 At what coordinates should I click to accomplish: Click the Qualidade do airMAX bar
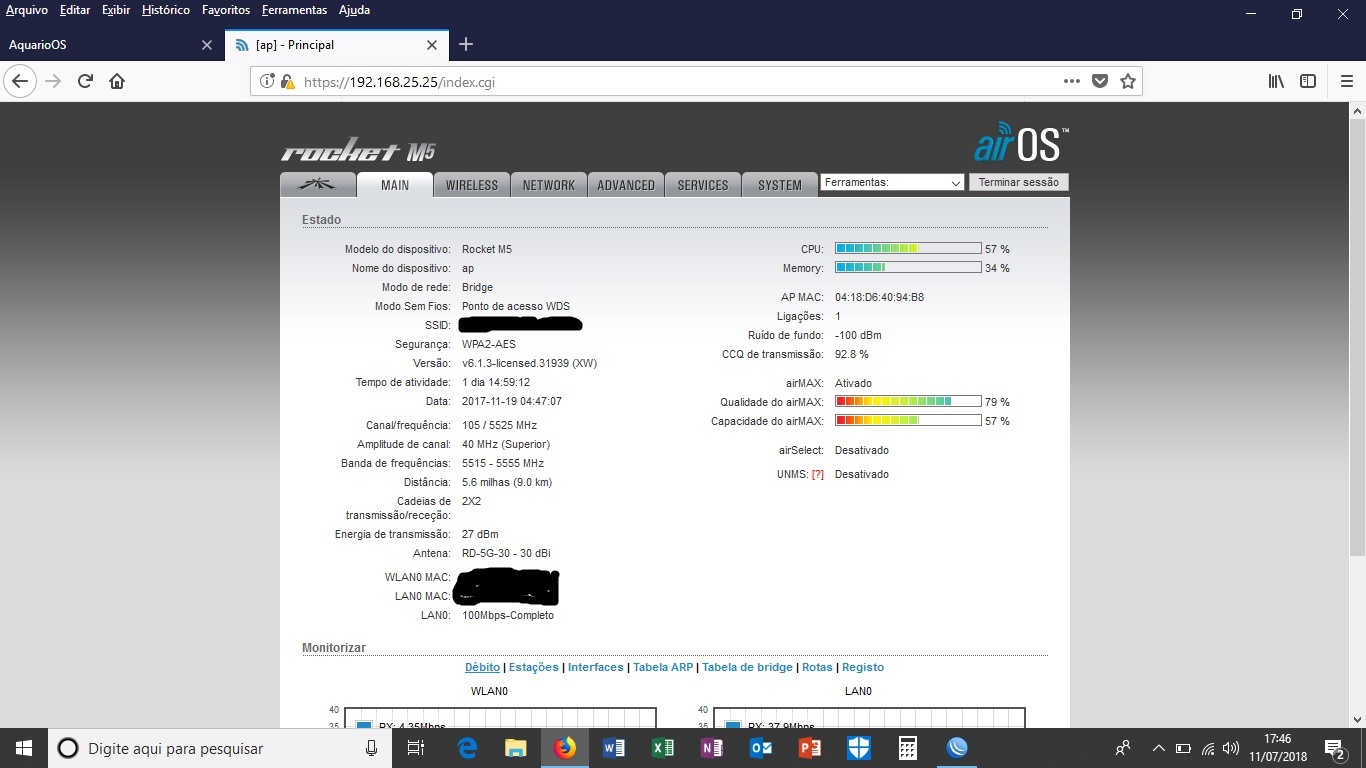908,401
